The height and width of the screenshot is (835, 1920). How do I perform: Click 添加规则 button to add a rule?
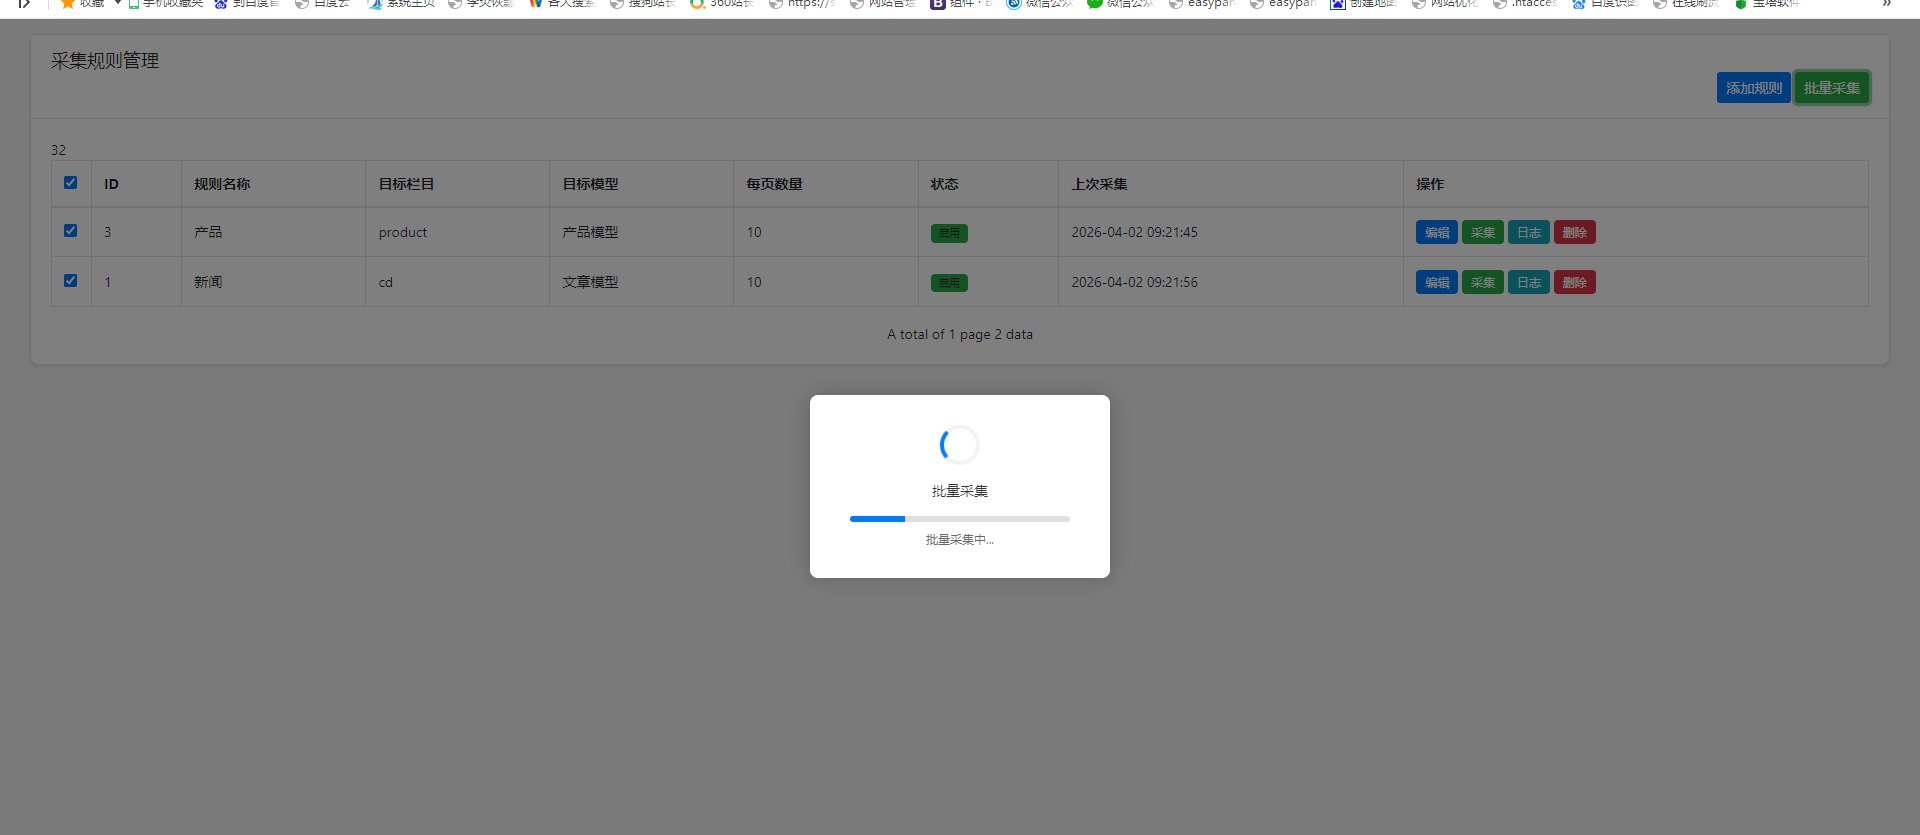point(1753,88)
